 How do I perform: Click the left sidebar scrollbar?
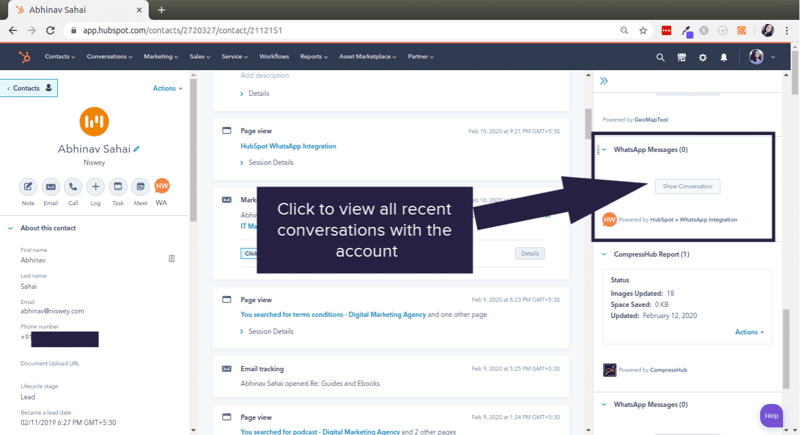[193, 150]
